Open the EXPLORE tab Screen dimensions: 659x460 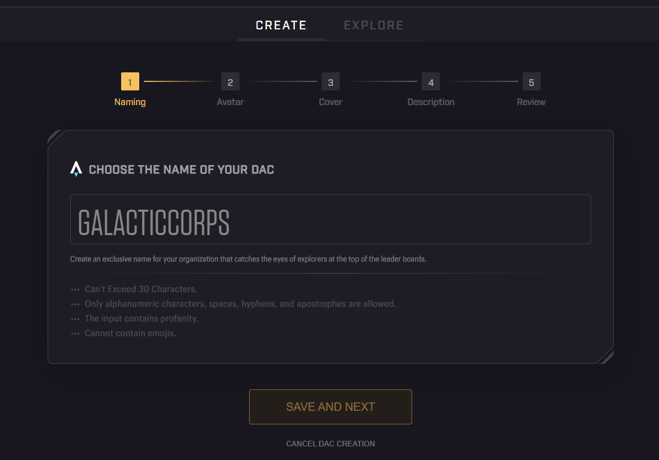(374, 25)
